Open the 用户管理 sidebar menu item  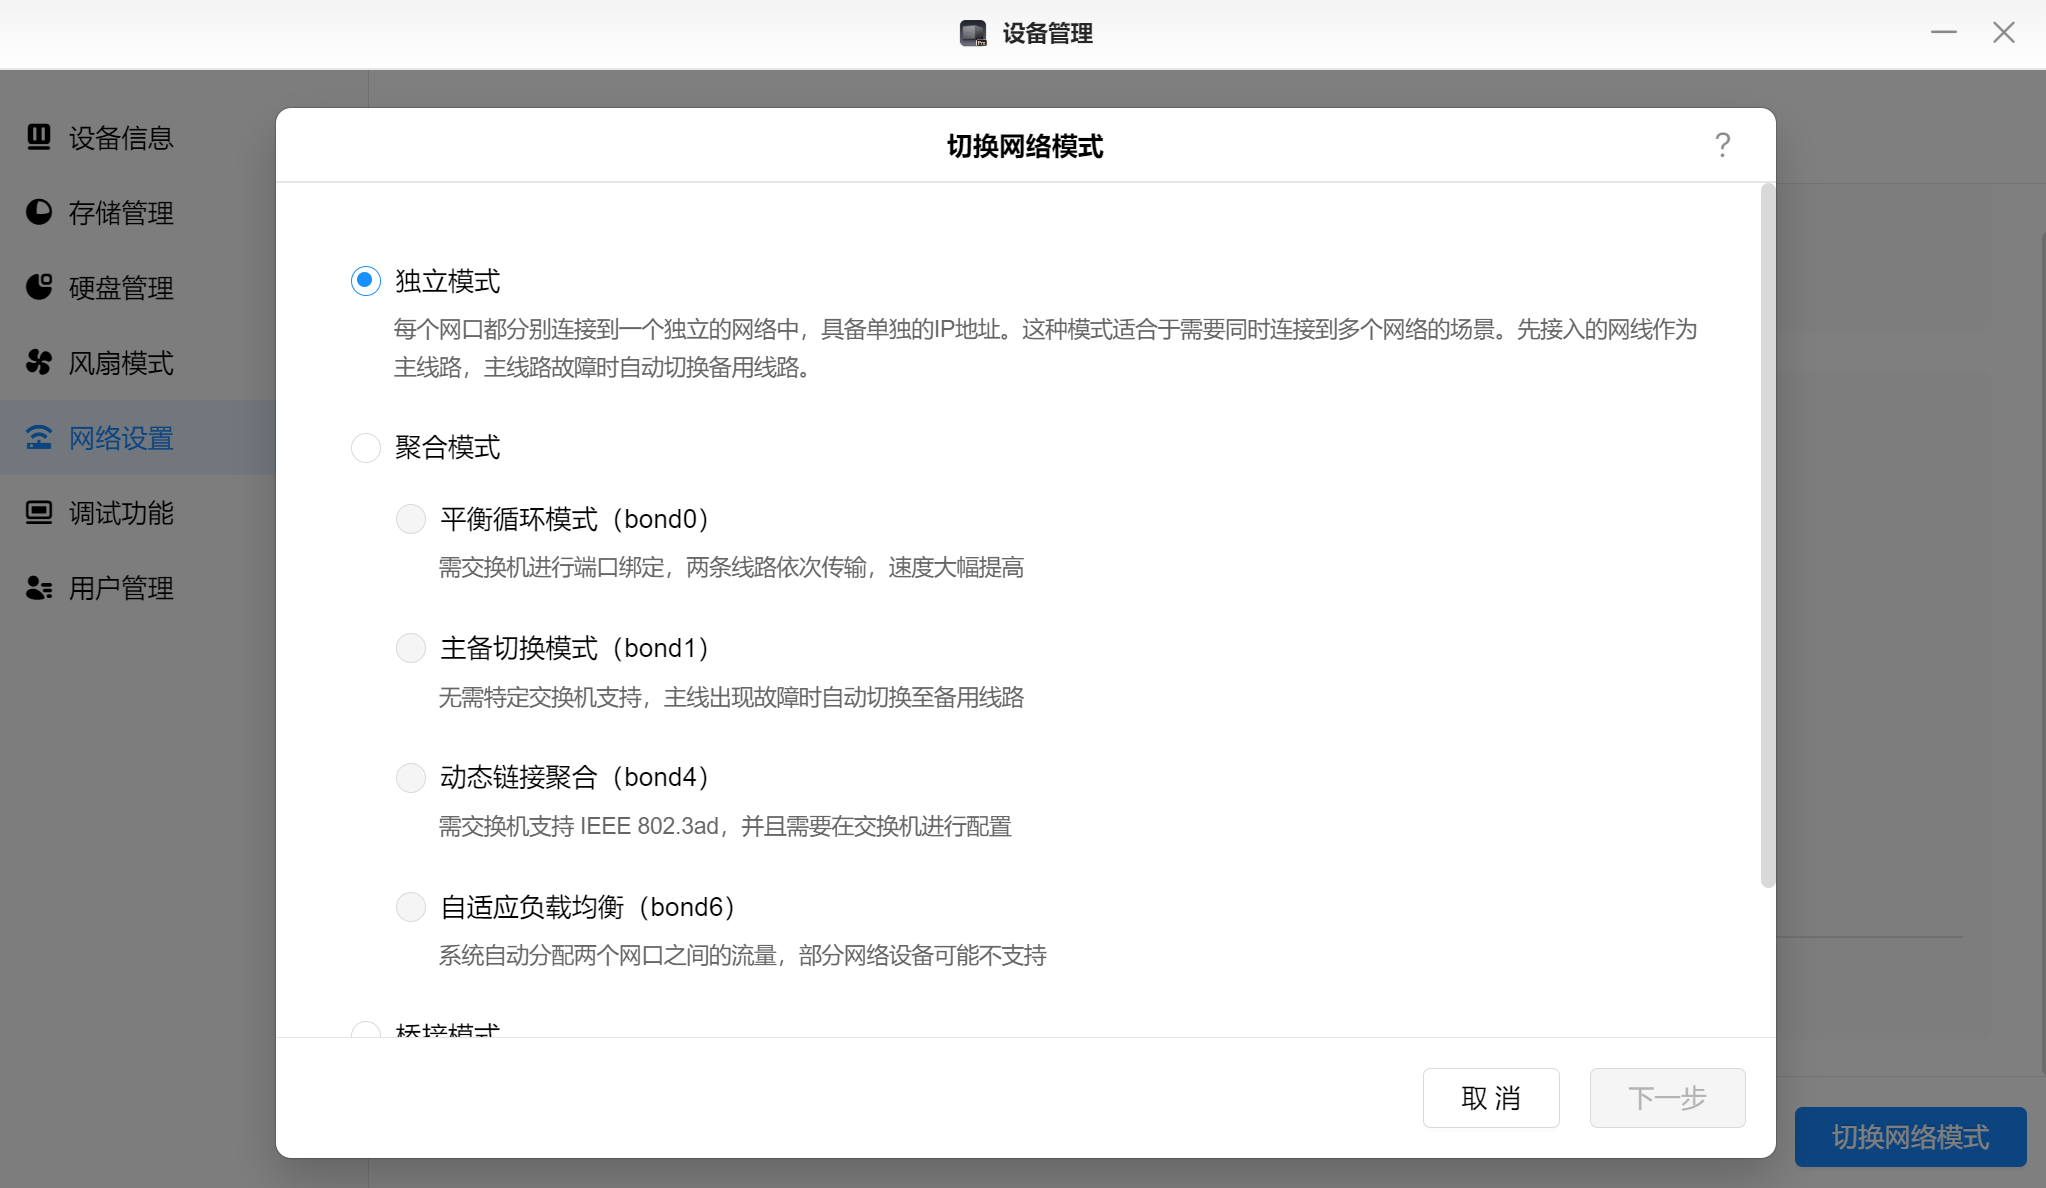tap(121, 588)
